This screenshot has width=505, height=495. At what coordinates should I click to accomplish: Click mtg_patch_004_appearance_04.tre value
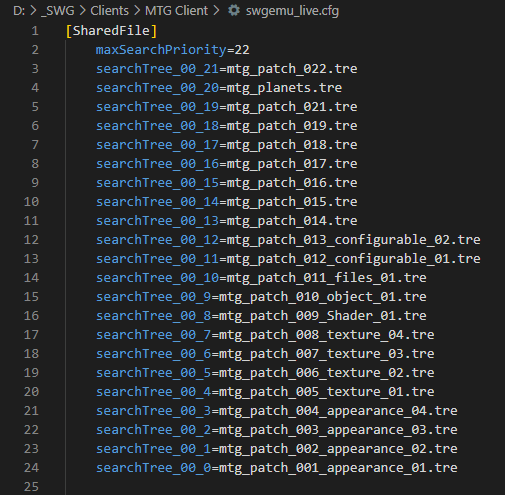coord(338,411)
